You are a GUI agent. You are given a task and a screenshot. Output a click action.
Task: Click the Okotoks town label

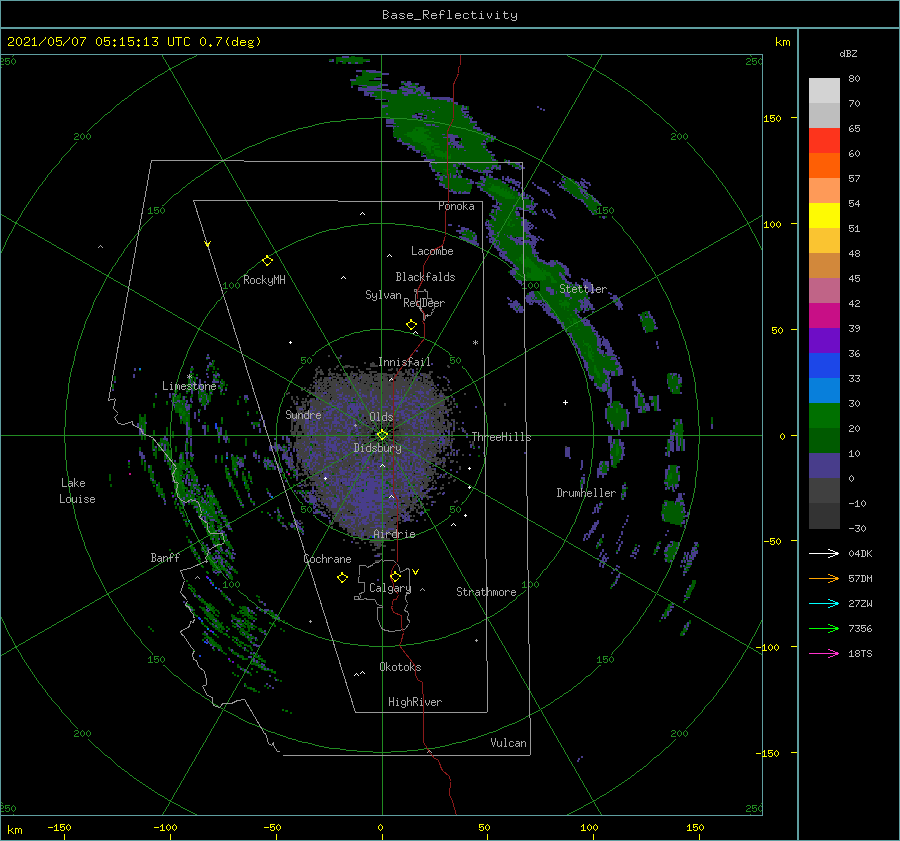click(x=400, y=667)
